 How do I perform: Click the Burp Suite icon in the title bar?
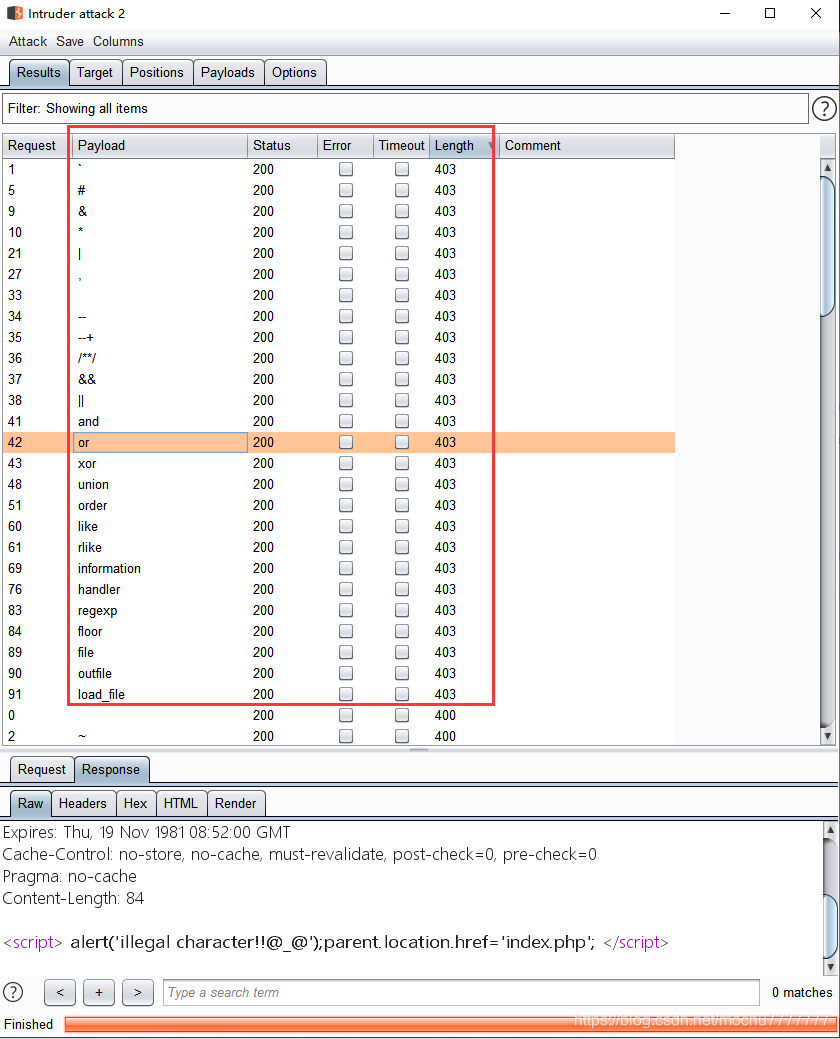[15, 13]
